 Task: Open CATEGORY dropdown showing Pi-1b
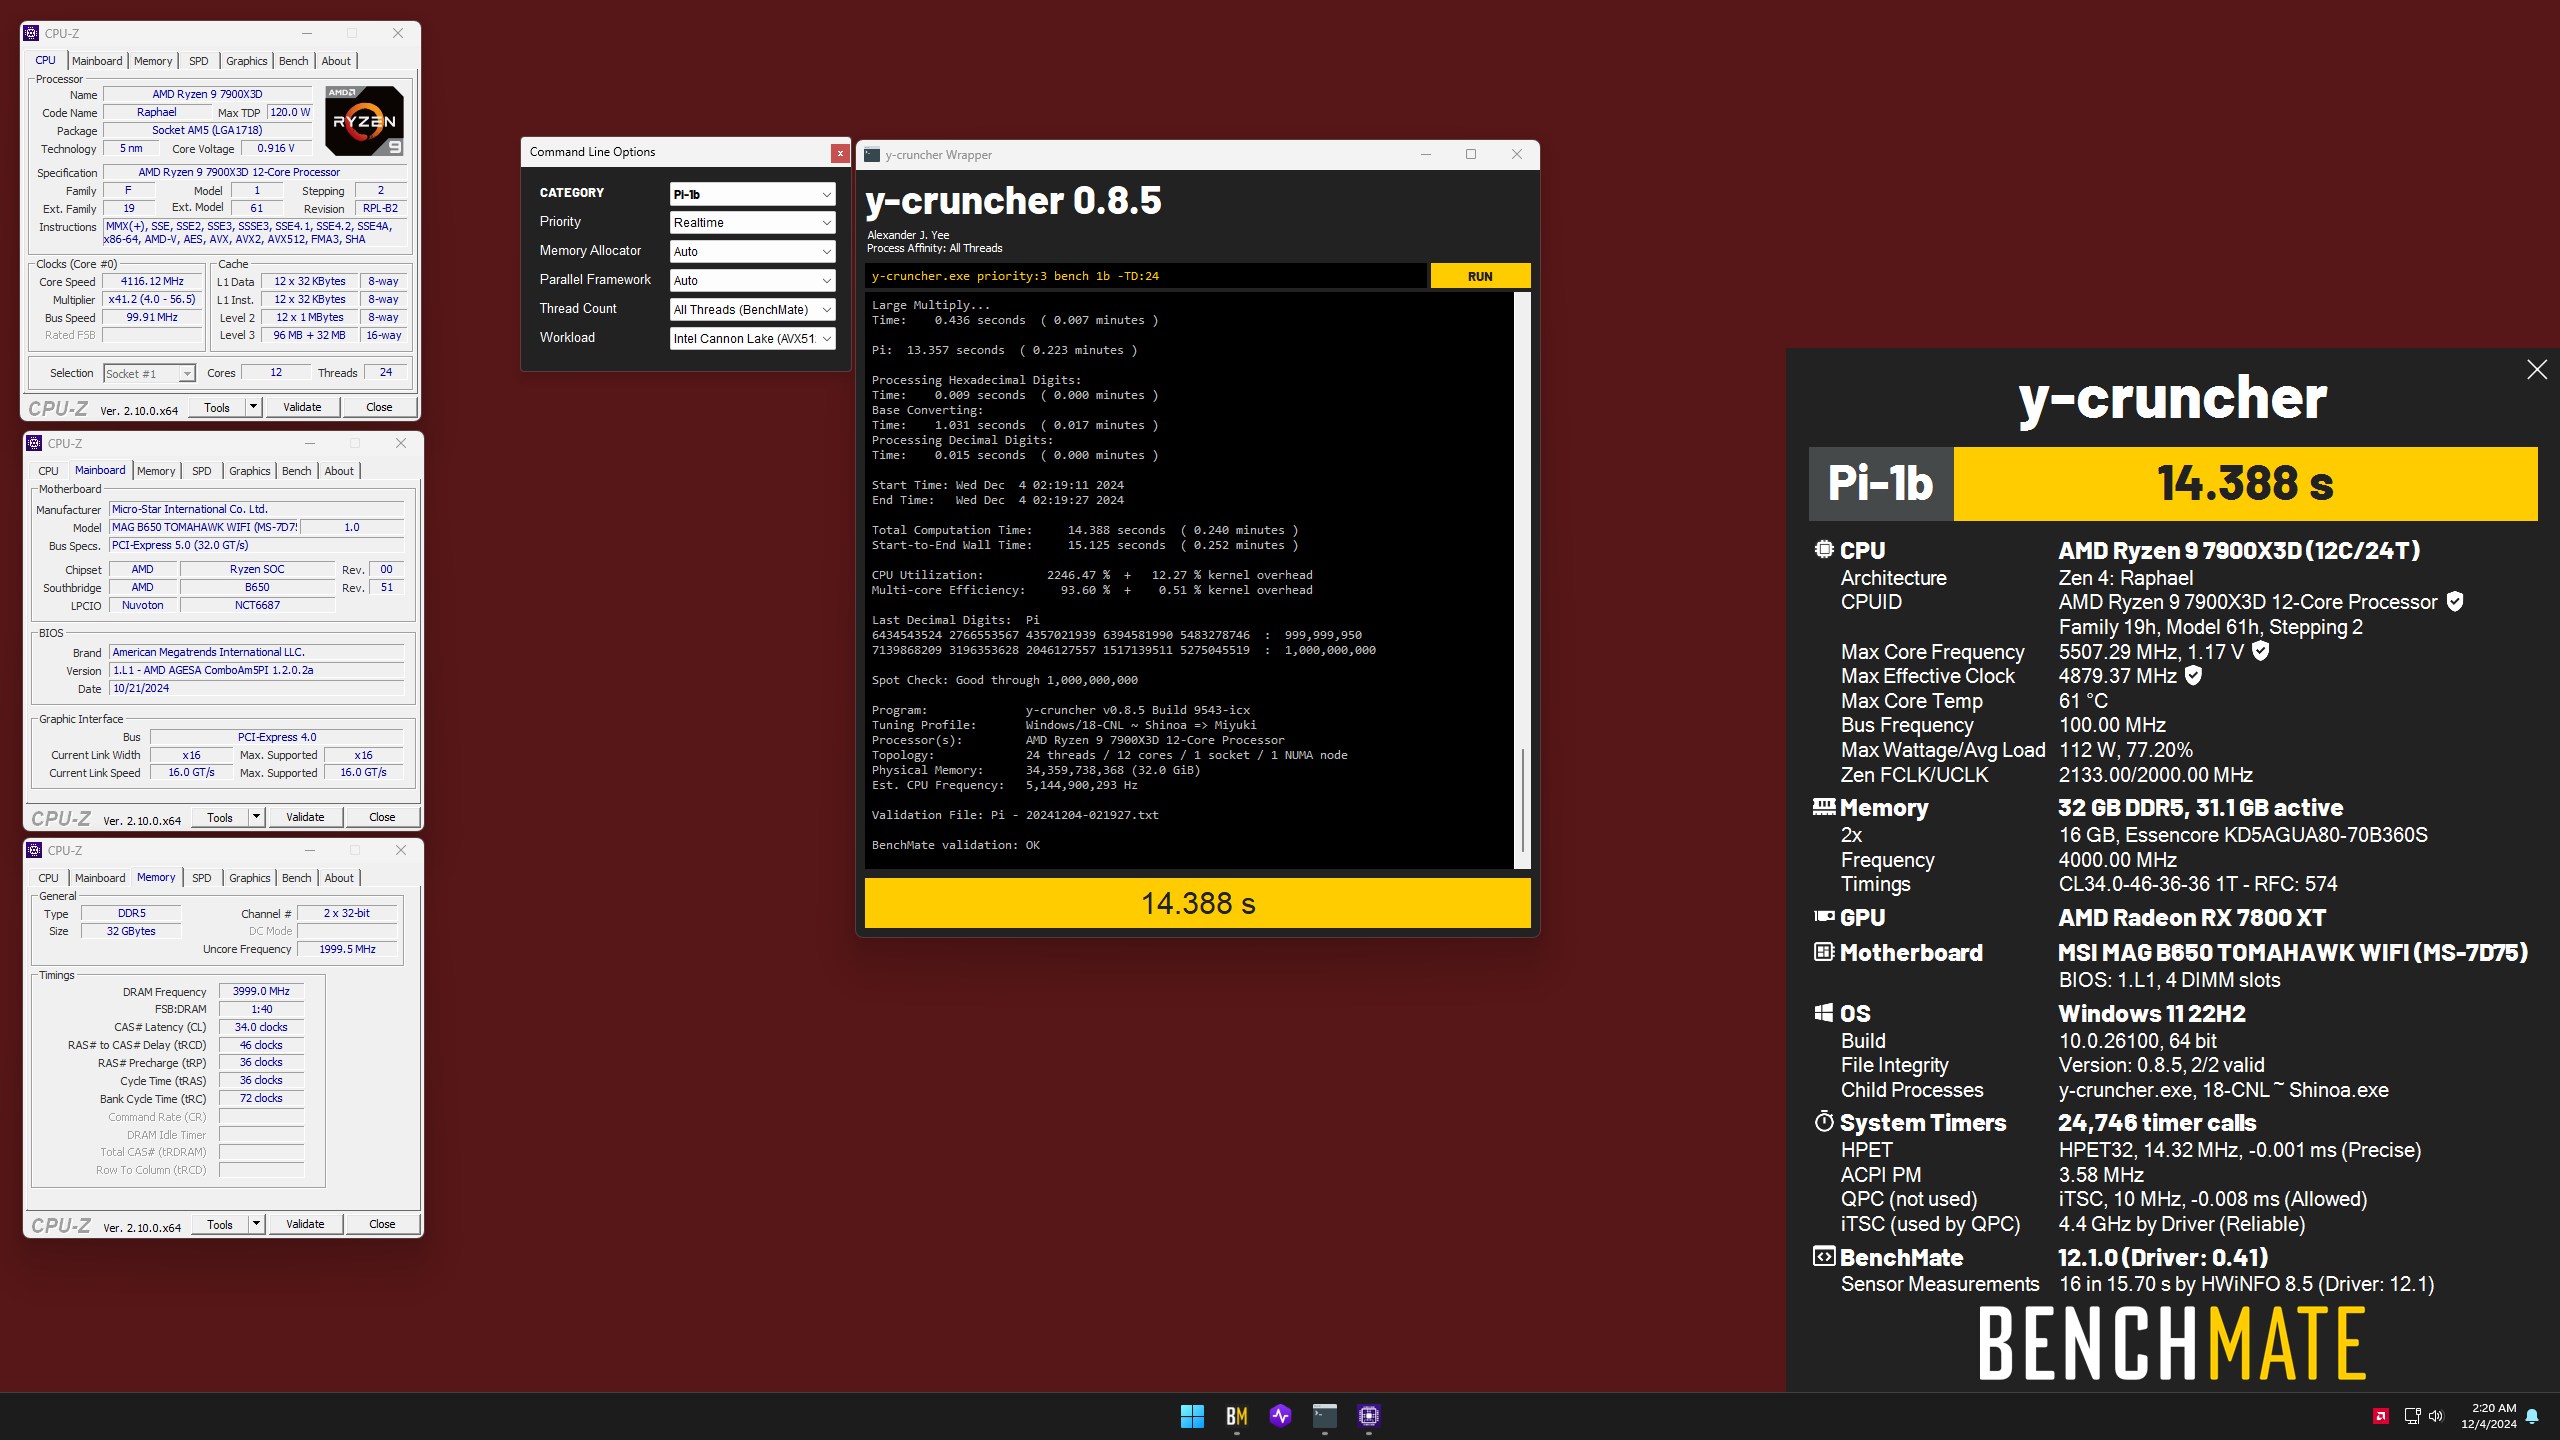click(x=752, y=194)
